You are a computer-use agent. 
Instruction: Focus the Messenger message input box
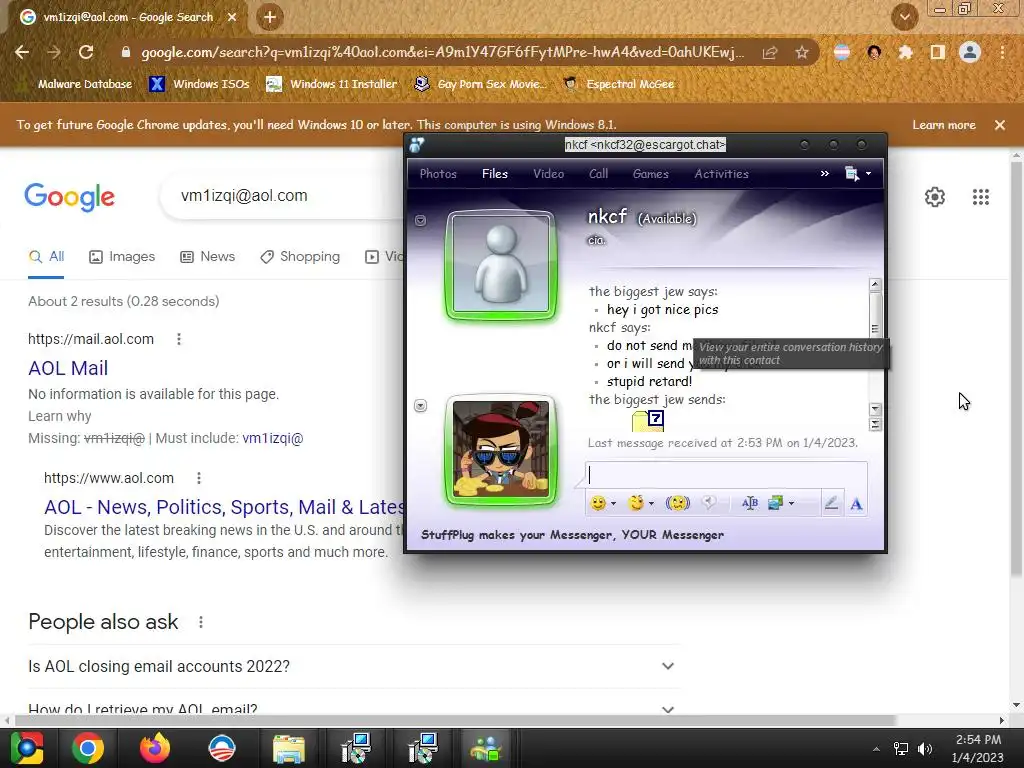coord(726,475)
